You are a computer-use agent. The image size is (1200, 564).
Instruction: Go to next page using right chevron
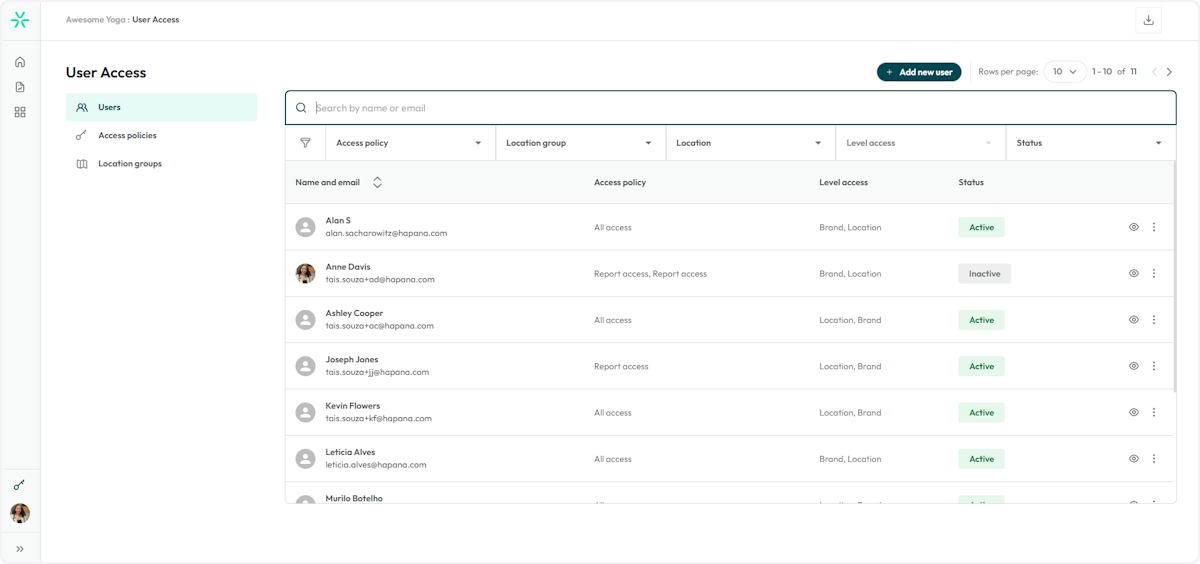(1169, 72)
